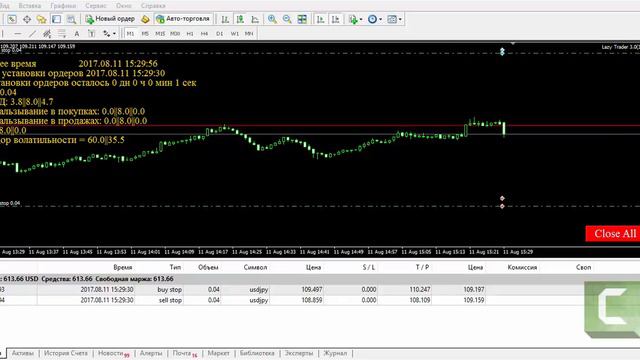The image size is (640, 360).
Task: Open the Вставка menu
Action: (x=29, y=6)
